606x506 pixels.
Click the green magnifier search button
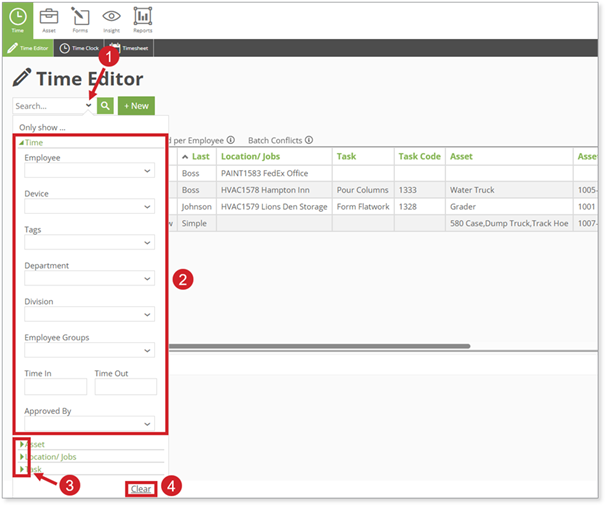coord(105,106)
